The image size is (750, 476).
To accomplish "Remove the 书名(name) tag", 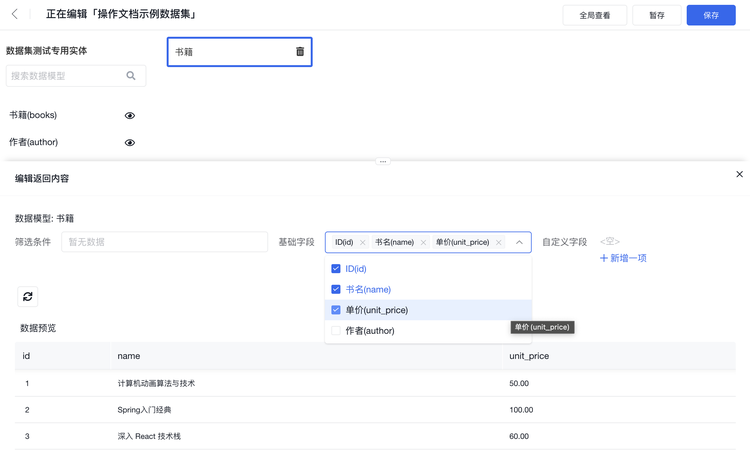I will point(423,243).
